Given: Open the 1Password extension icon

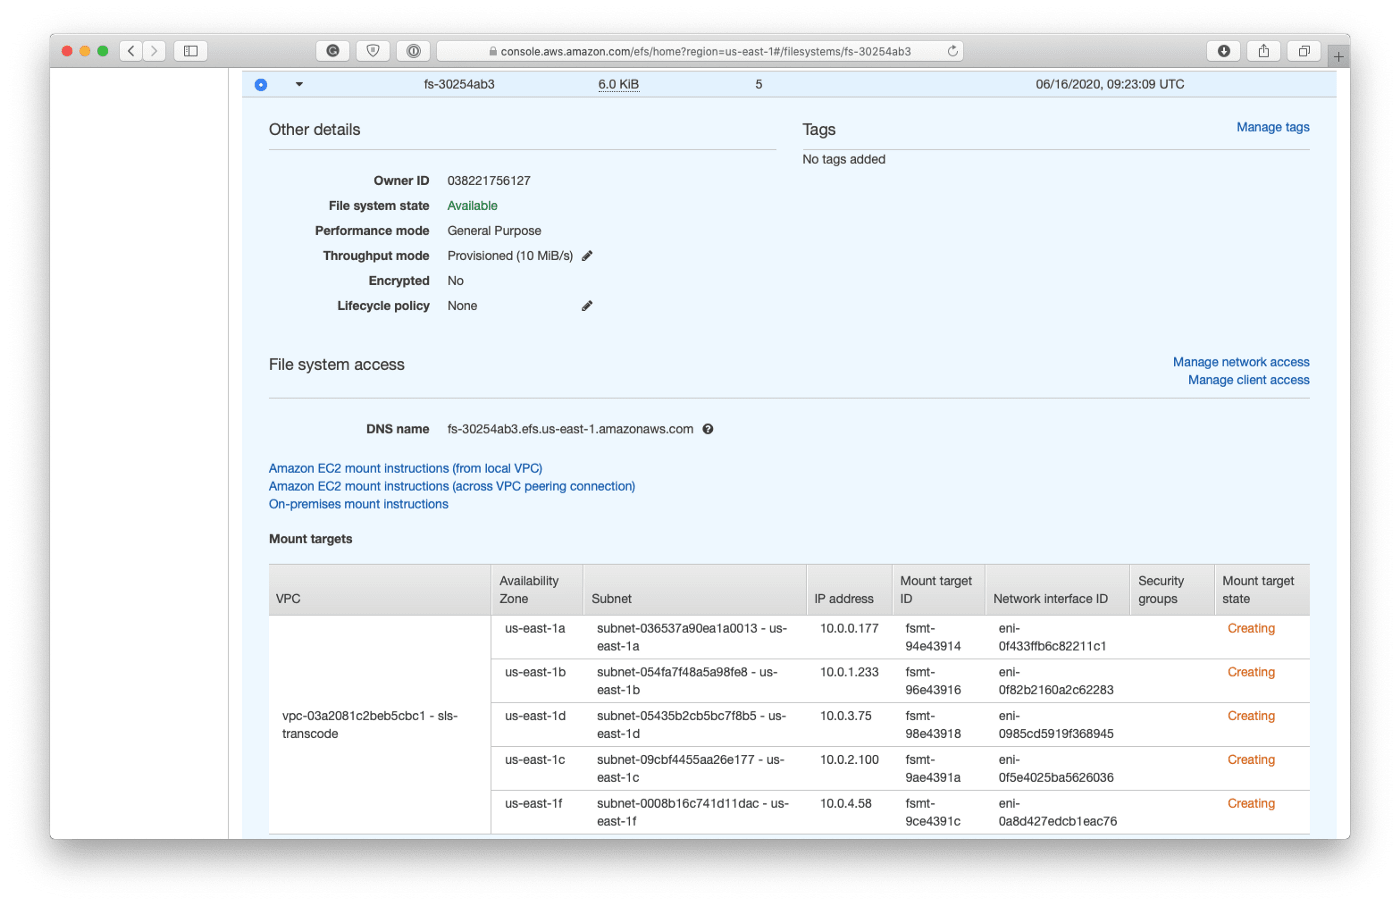Looking at the screenshot, I should [x=413, y=51].
